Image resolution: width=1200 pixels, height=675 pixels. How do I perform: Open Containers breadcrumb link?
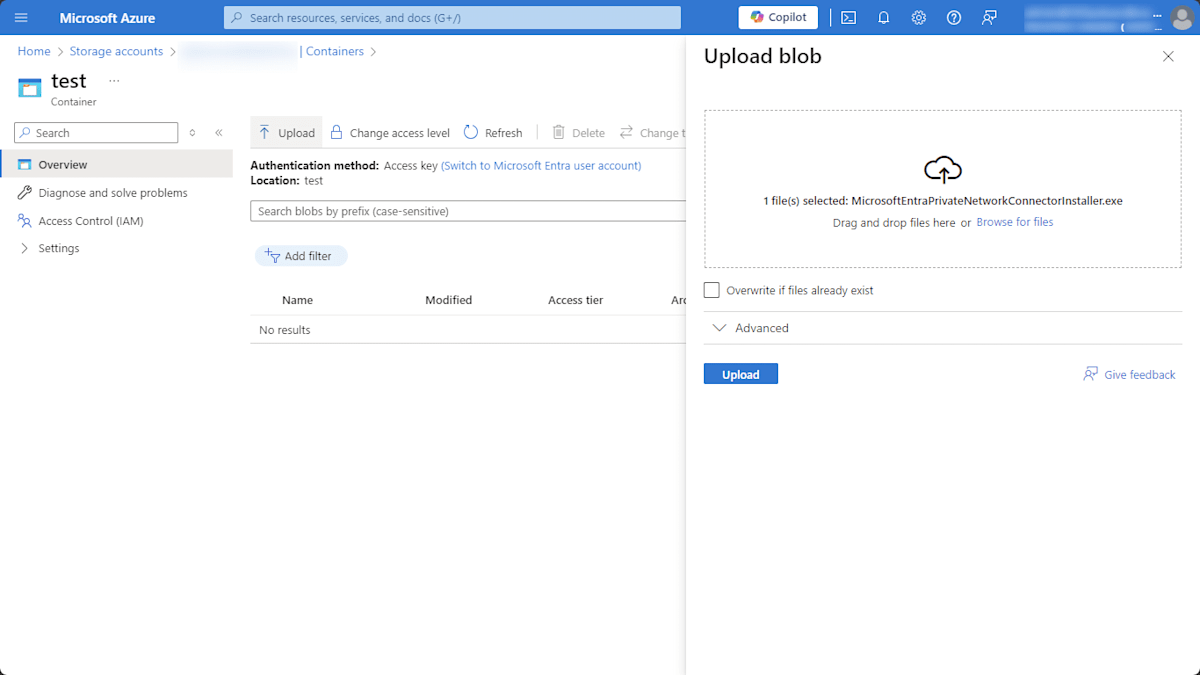tap(335, 51)
